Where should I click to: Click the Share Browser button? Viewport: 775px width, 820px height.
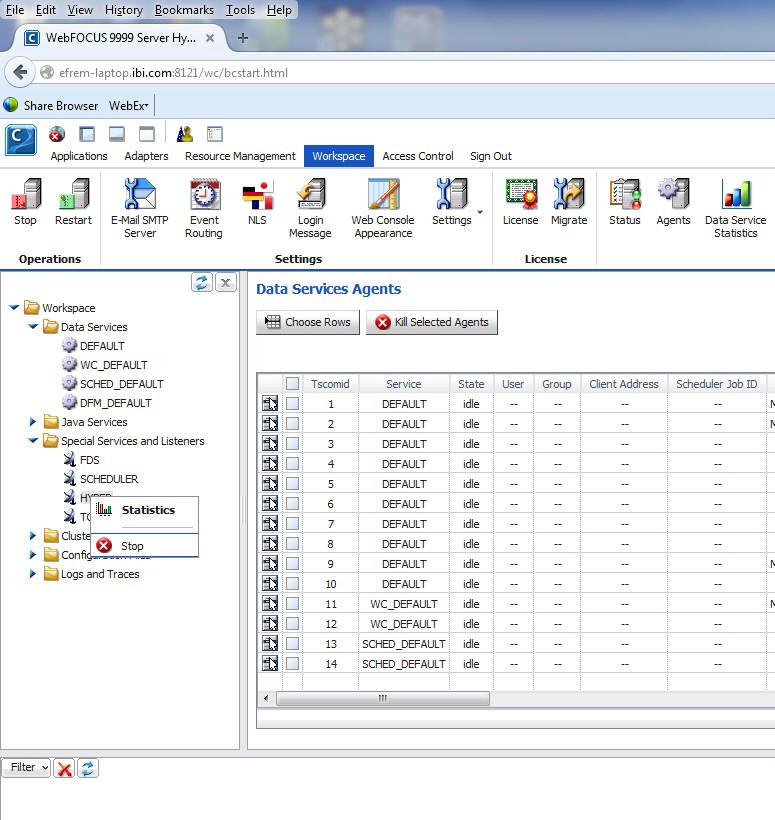(x=51, y=106)
